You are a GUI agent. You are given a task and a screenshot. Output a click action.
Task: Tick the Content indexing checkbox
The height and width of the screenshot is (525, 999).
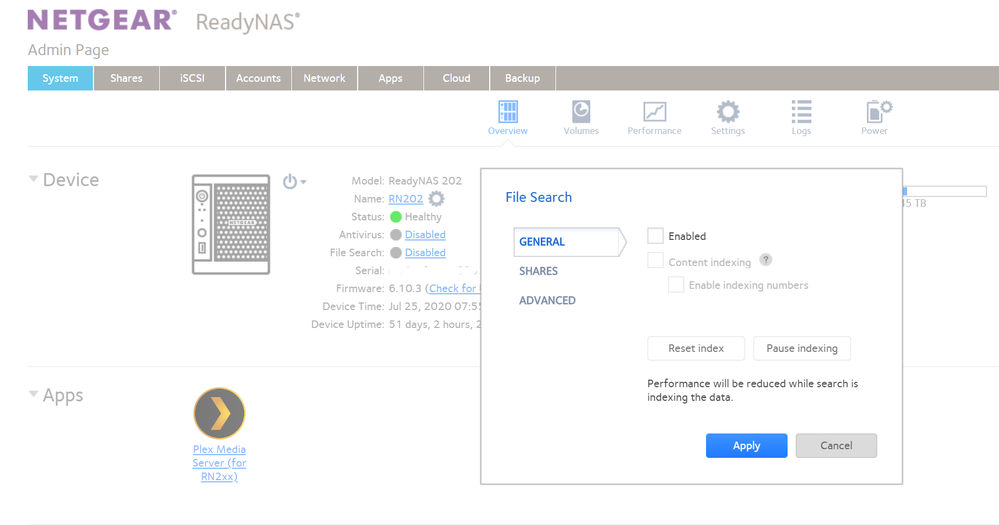[x=656, y=261]
